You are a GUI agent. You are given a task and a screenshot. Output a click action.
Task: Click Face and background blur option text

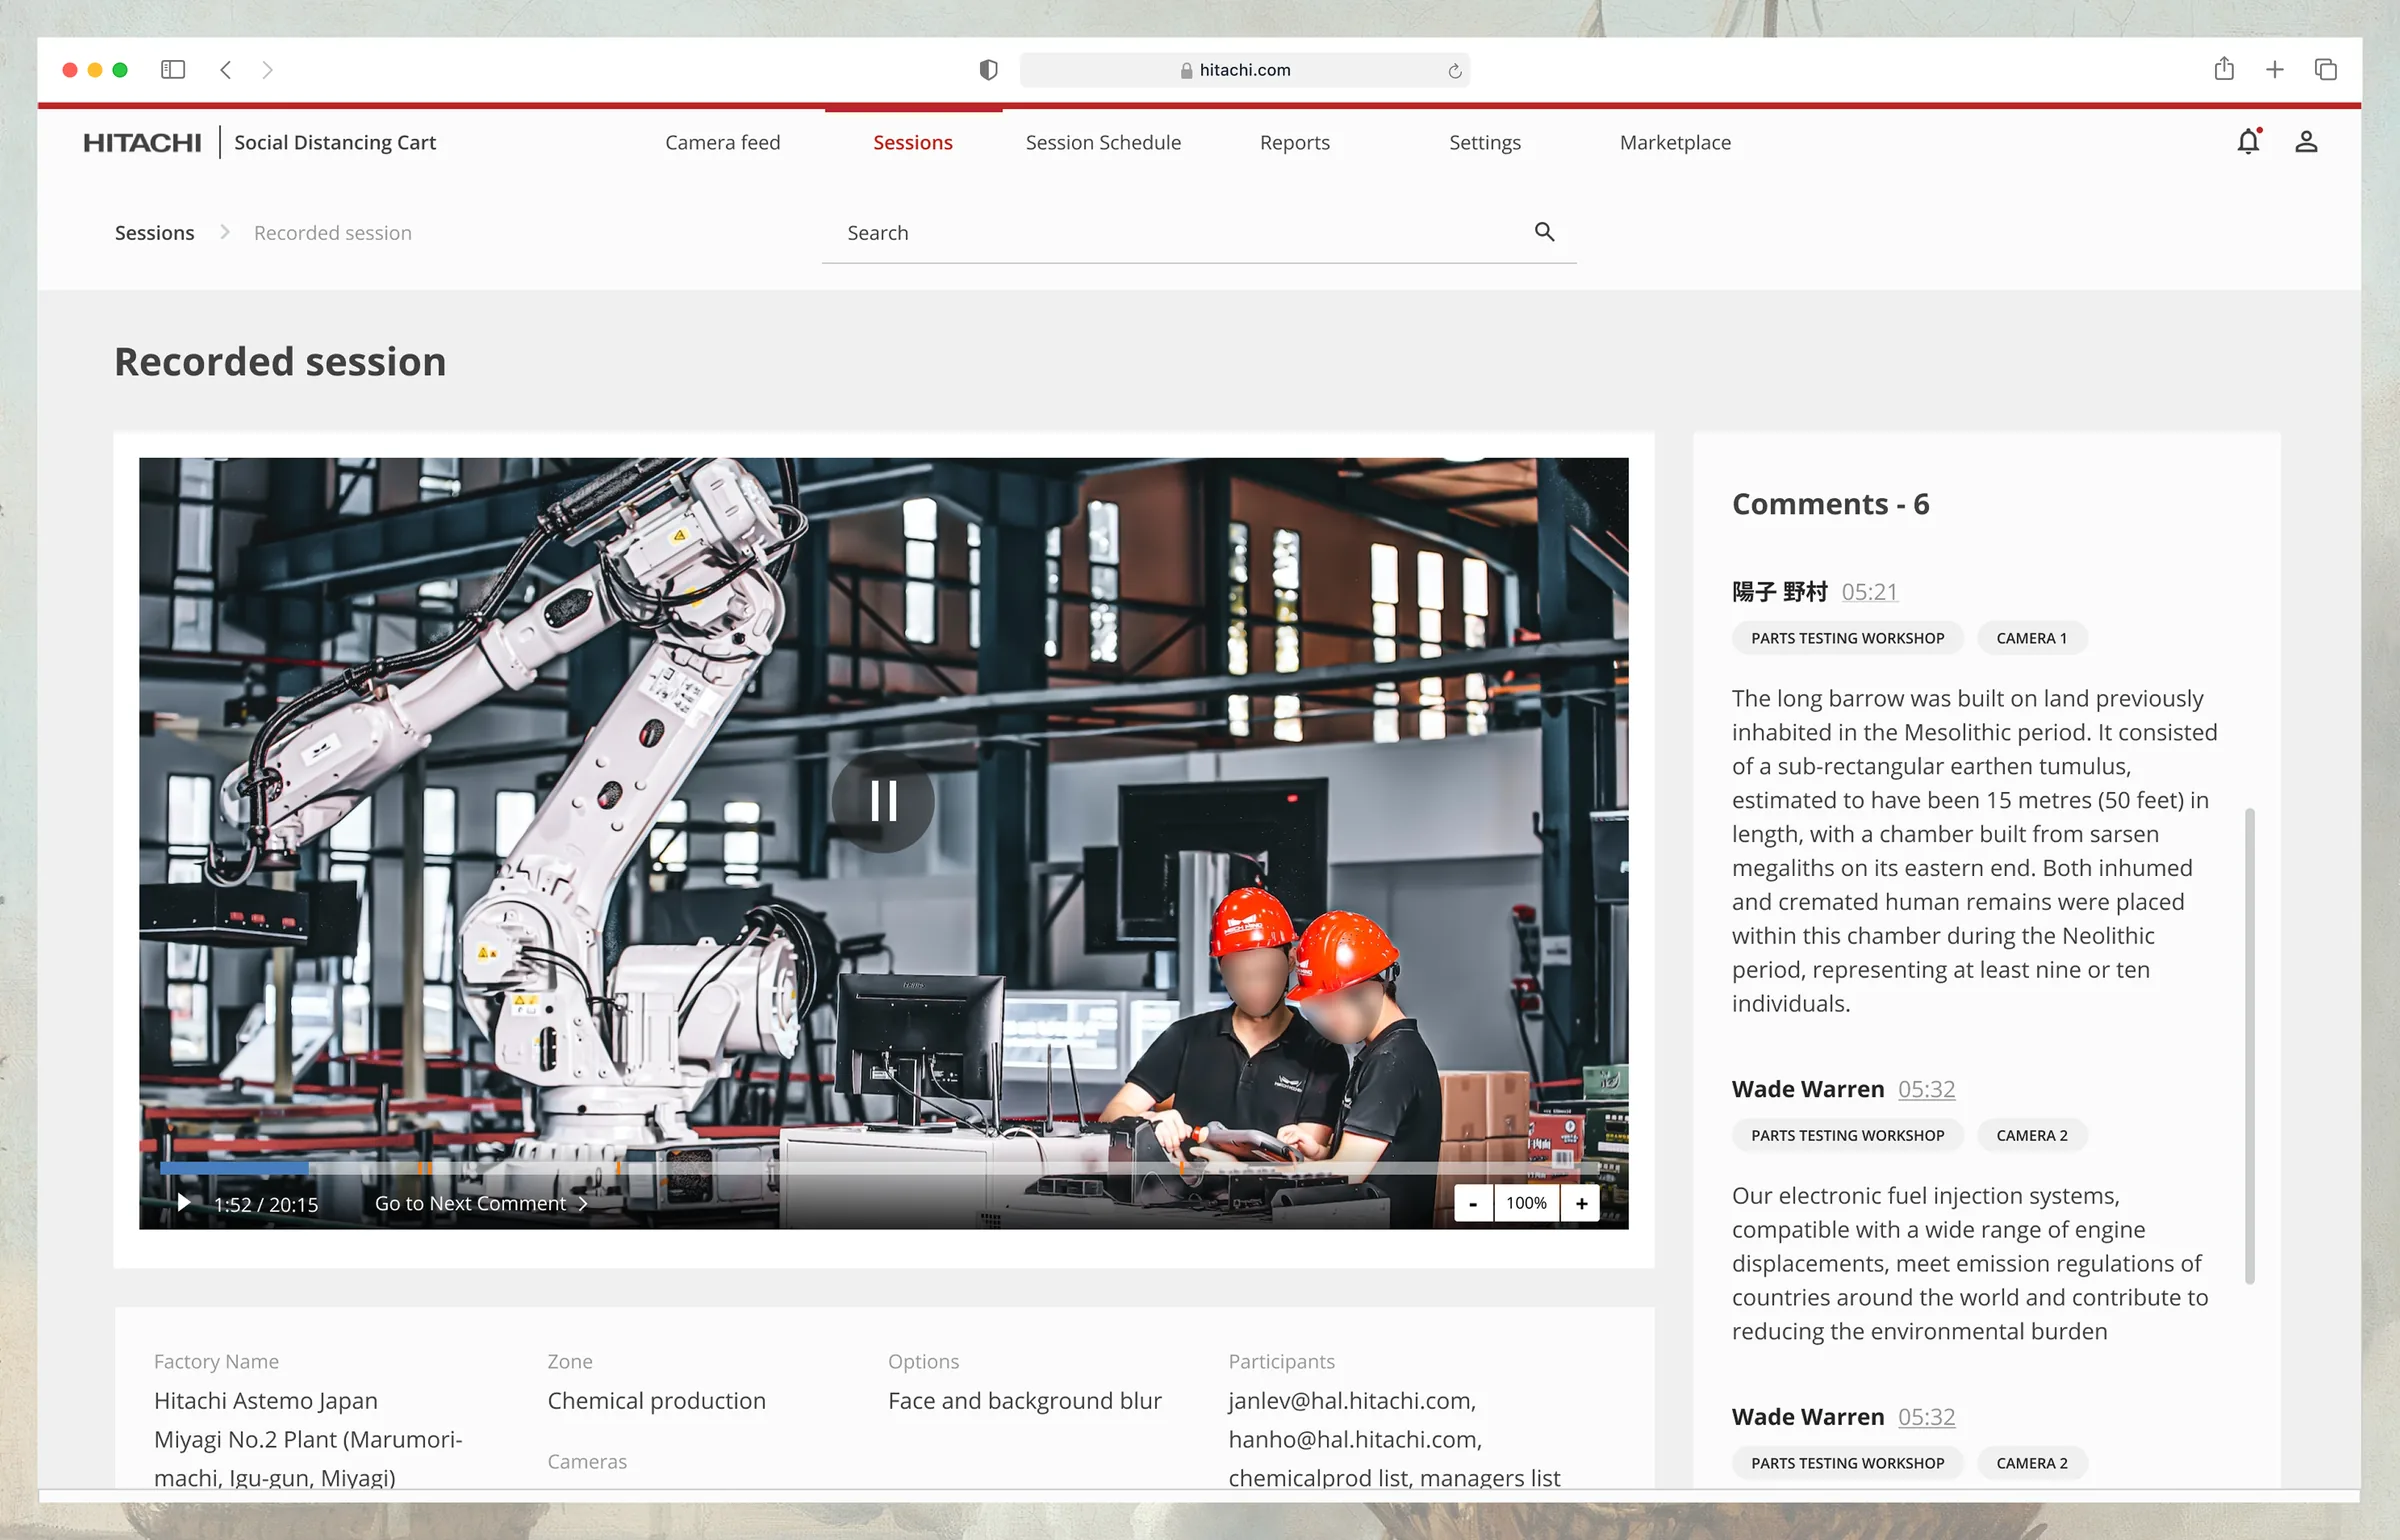tap(1024, 1400)
